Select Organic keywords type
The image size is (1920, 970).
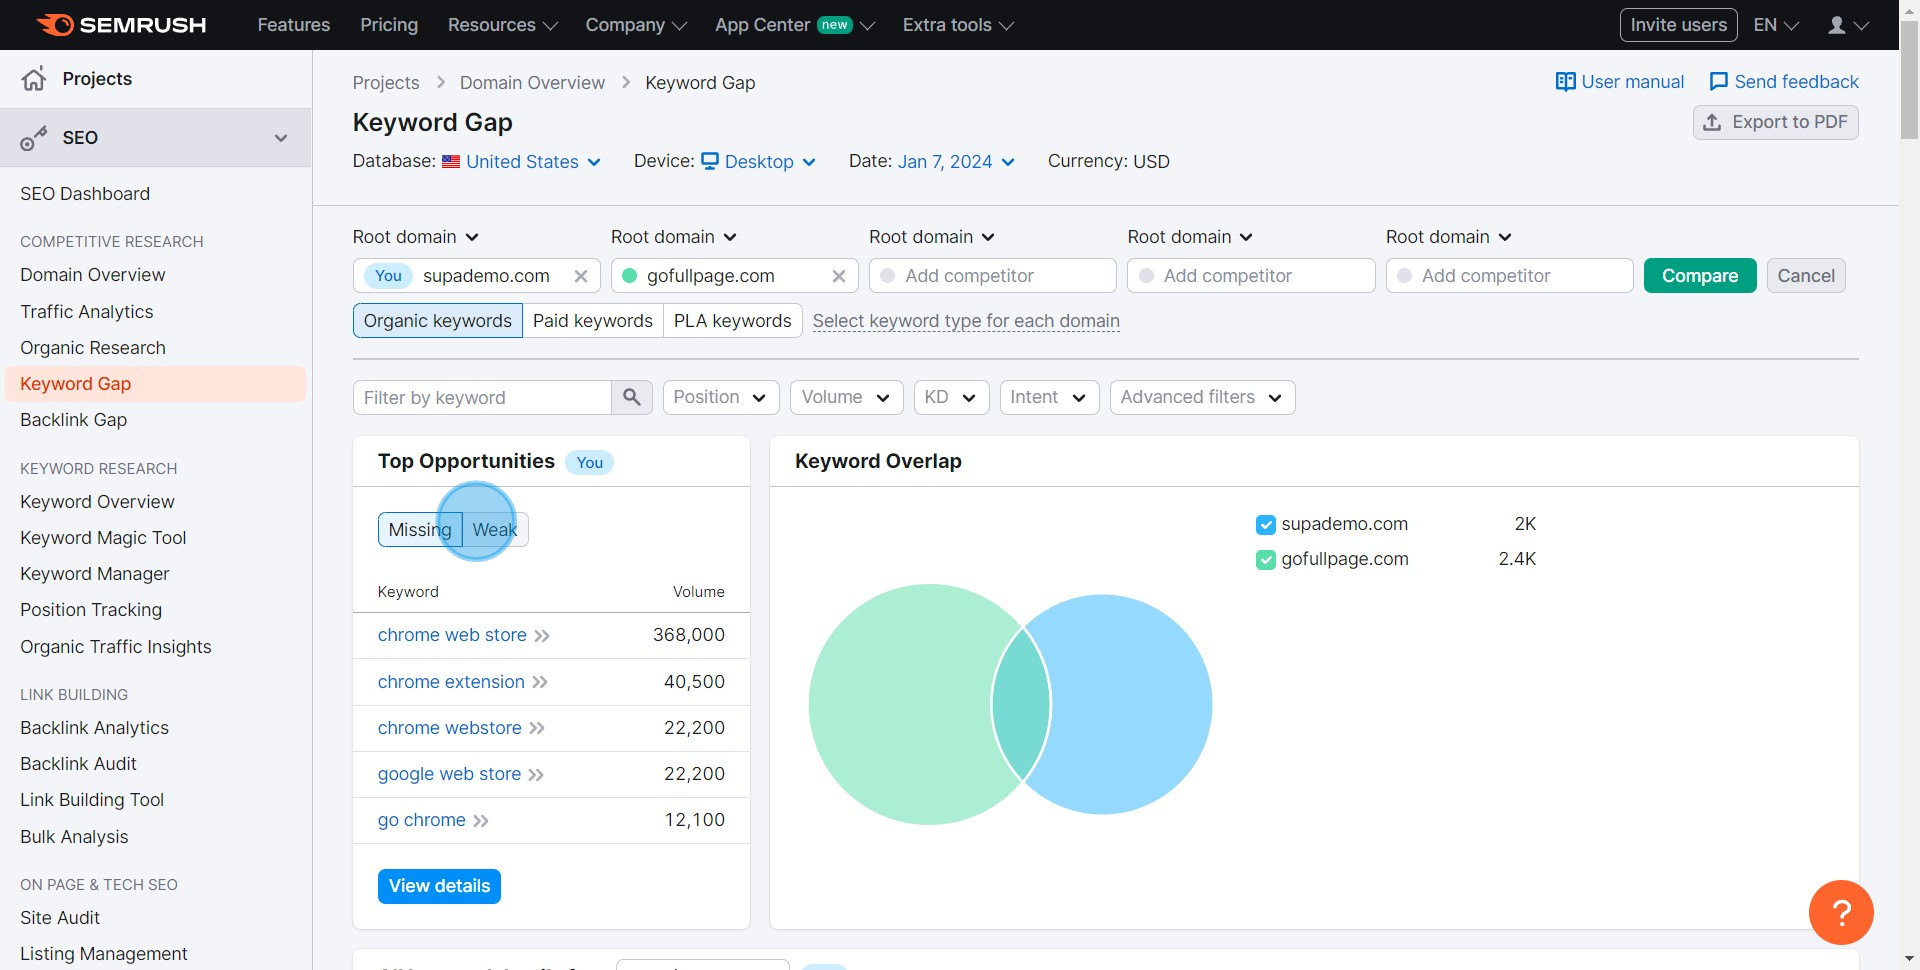coord(437,321)
